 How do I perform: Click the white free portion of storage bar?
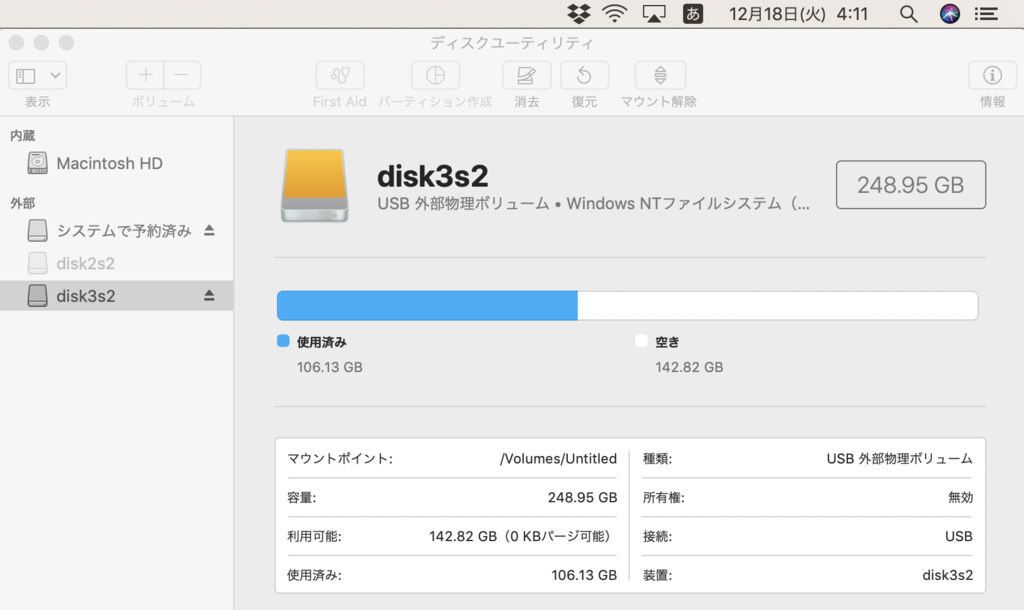pos(778,306)
